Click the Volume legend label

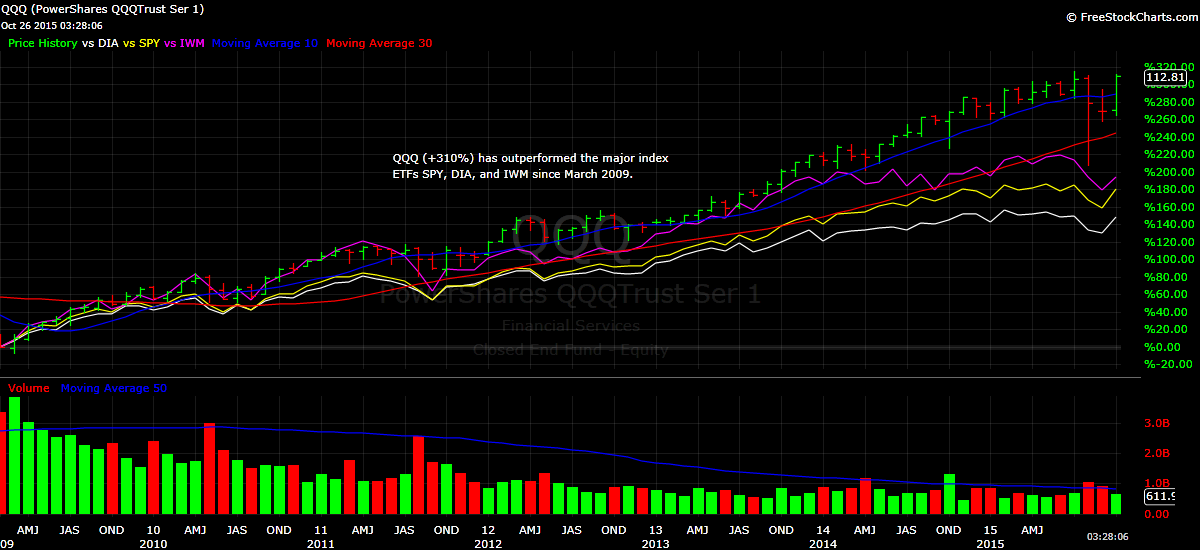pyautogui.click(x=30, y=388)
